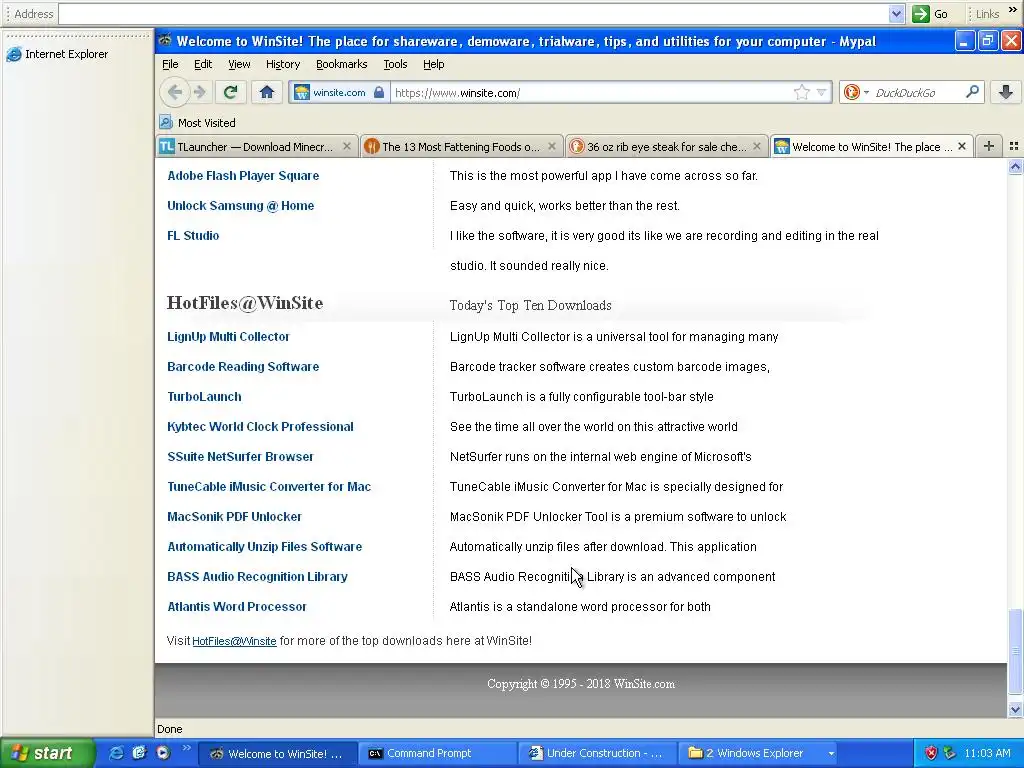Screen dimensions: 1024x768
Task: Click the padlock site security icon
Action: pyautogui.click(x=379, y=92)
